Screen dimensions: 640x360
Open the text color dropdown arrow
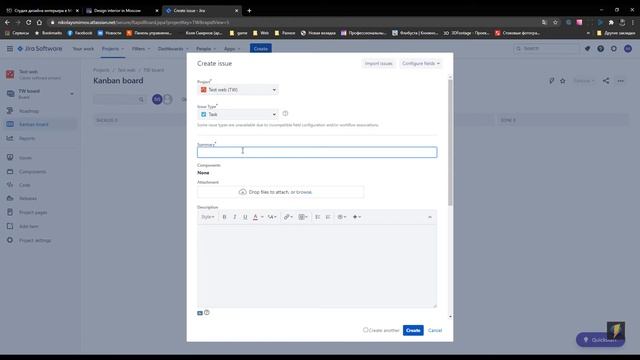(x=262, y=217)
